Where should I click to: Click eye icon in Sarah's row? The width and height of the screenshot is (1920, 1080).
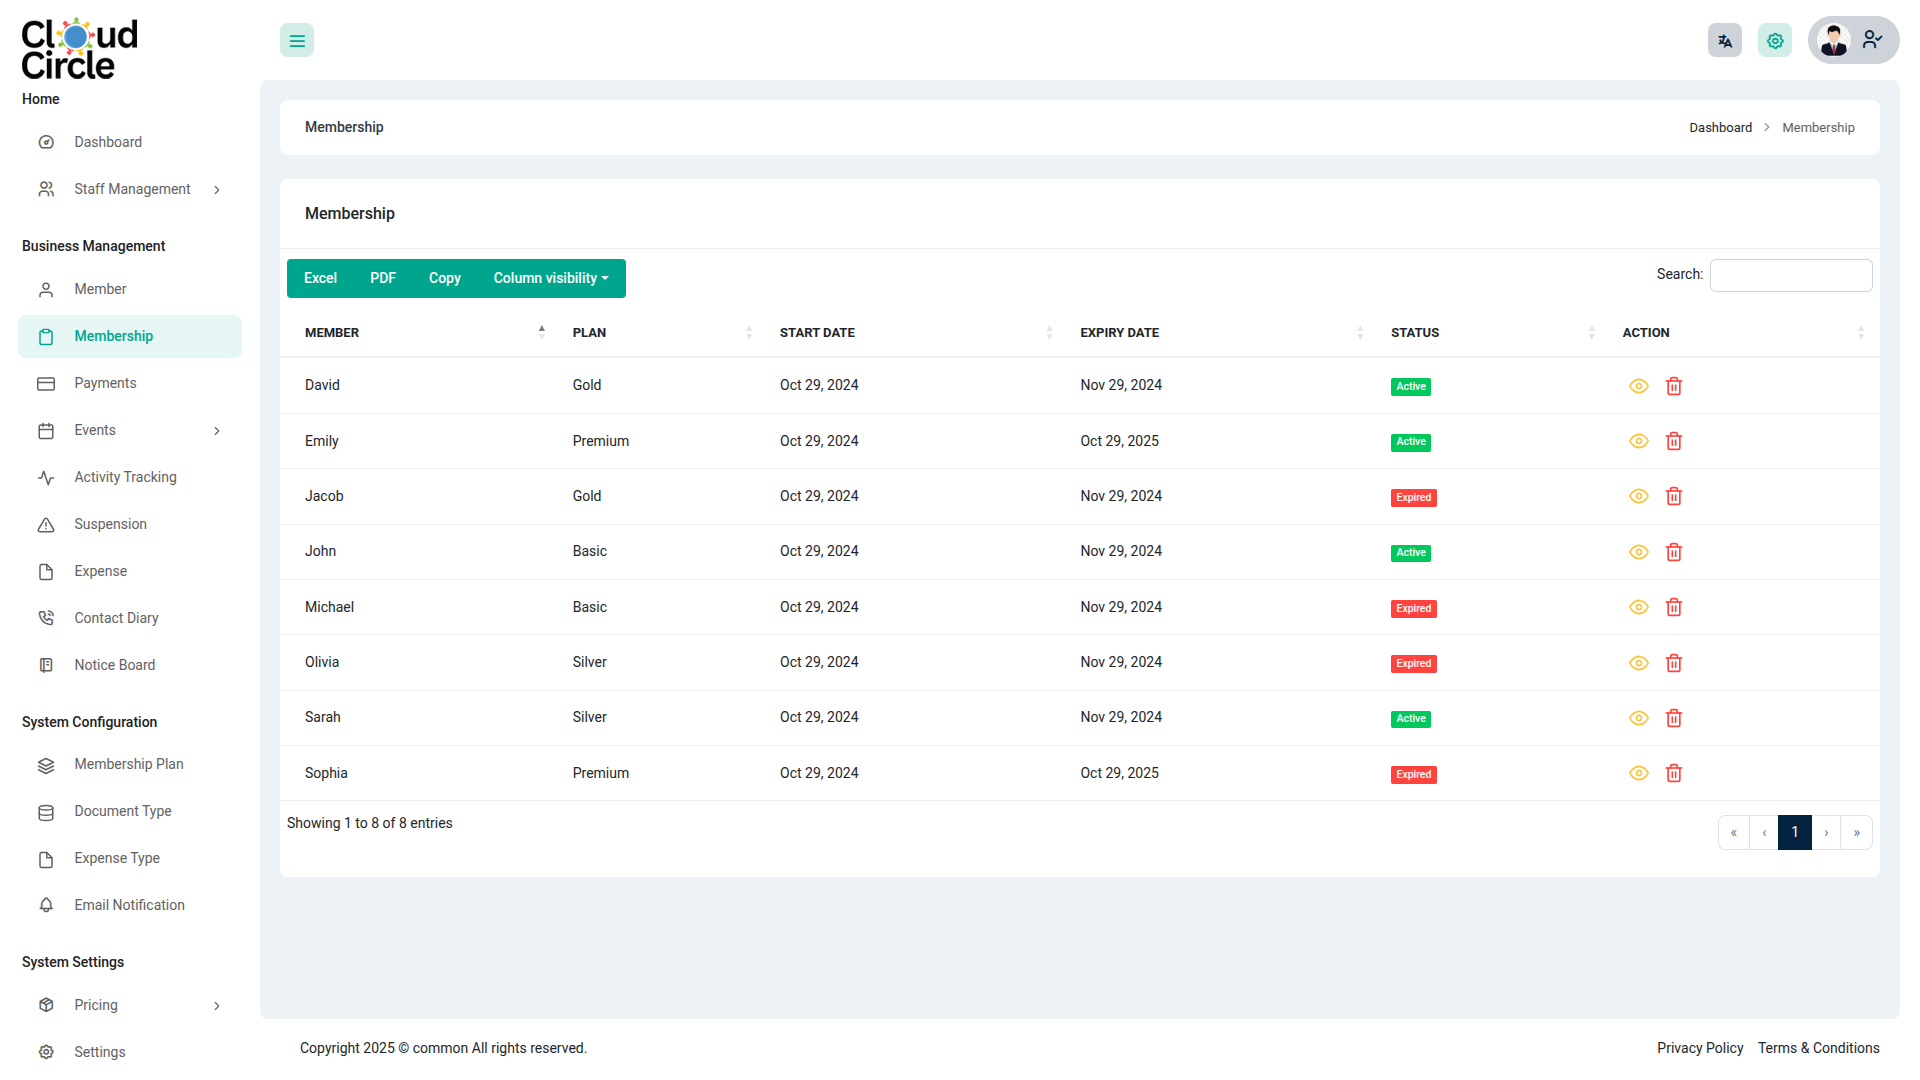click(1638, 718)
